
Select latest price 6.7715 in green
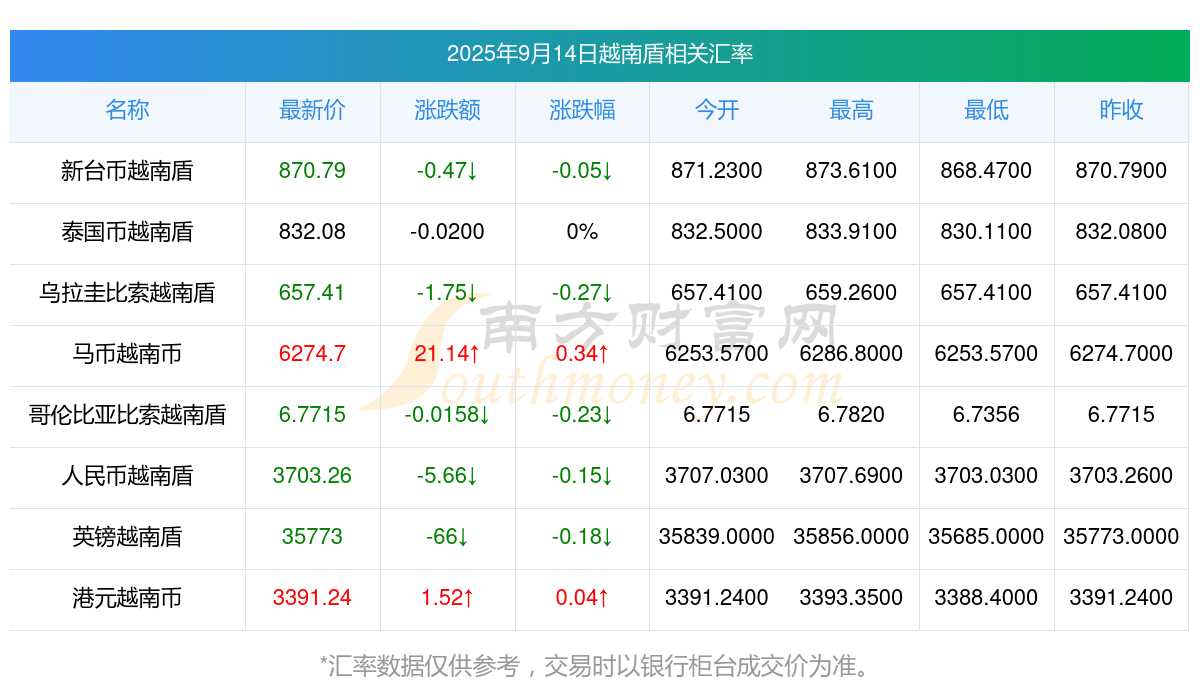312,415
